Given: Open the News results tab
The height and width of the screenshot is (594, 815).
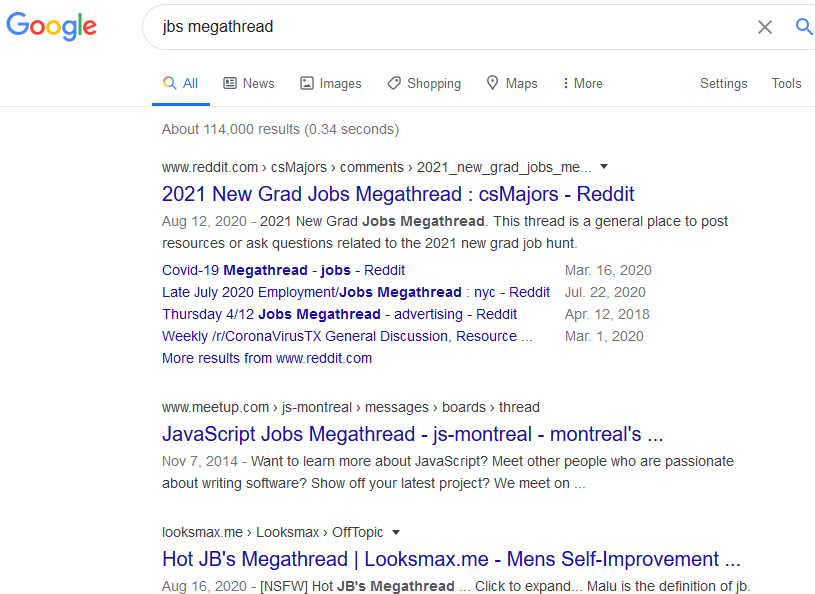Looking at the screenshot, I should point(249,84).
